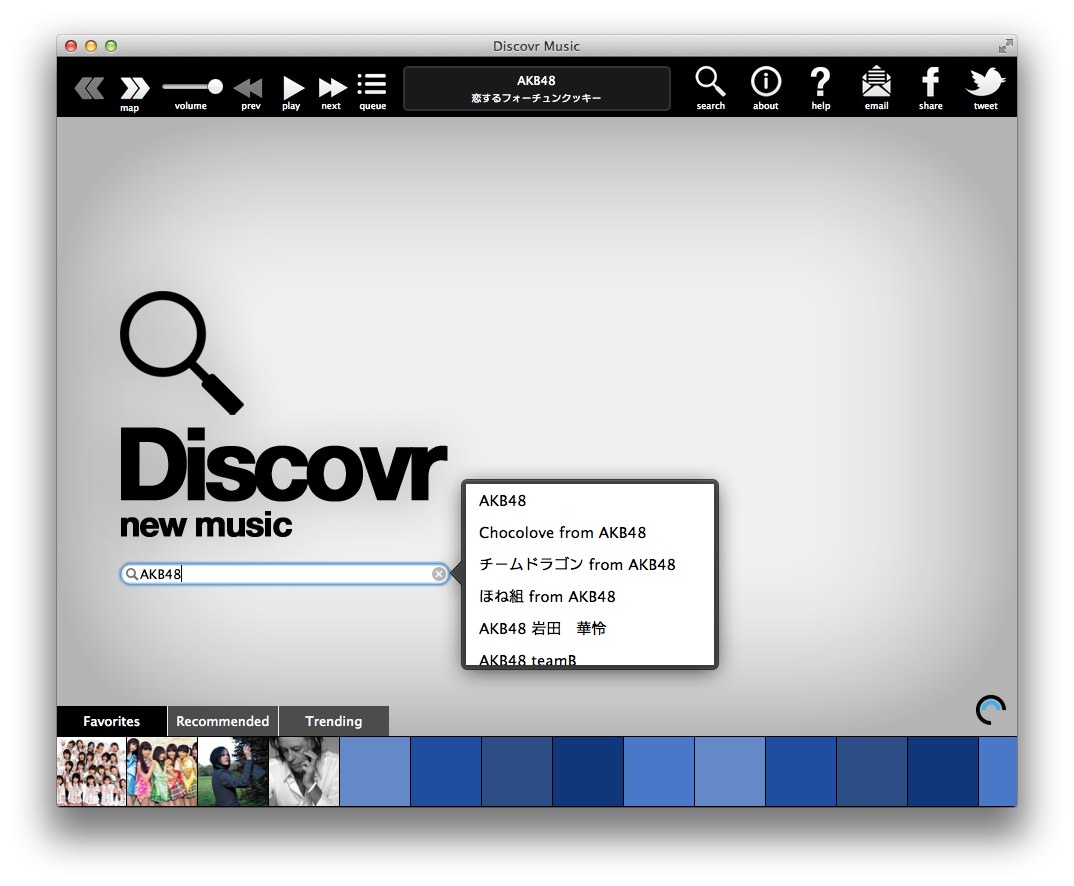Click into the AKB48 search field
The width and height of the screenshot is (1074, 886).
[285, 574]
